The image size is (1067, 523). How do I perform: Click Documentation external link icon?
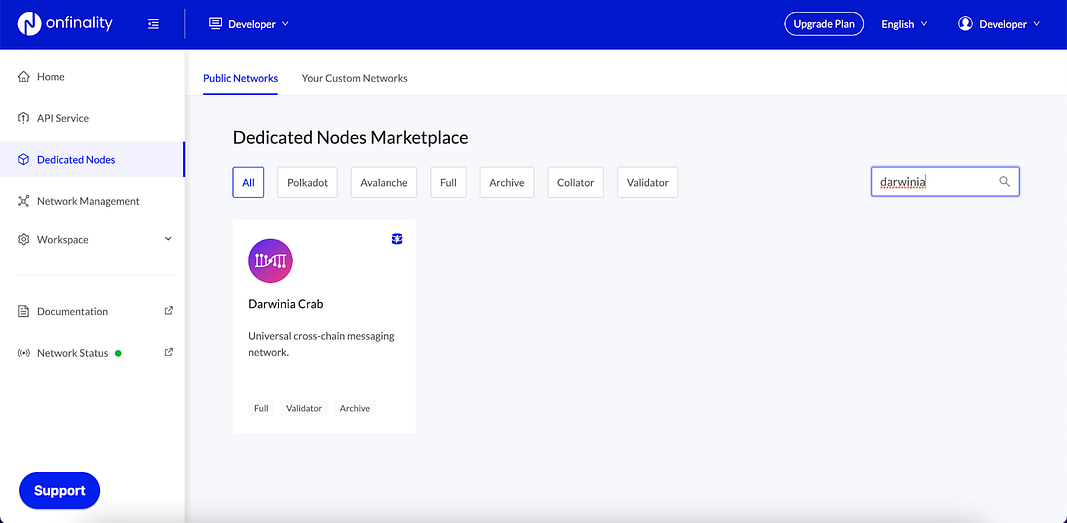169,310
